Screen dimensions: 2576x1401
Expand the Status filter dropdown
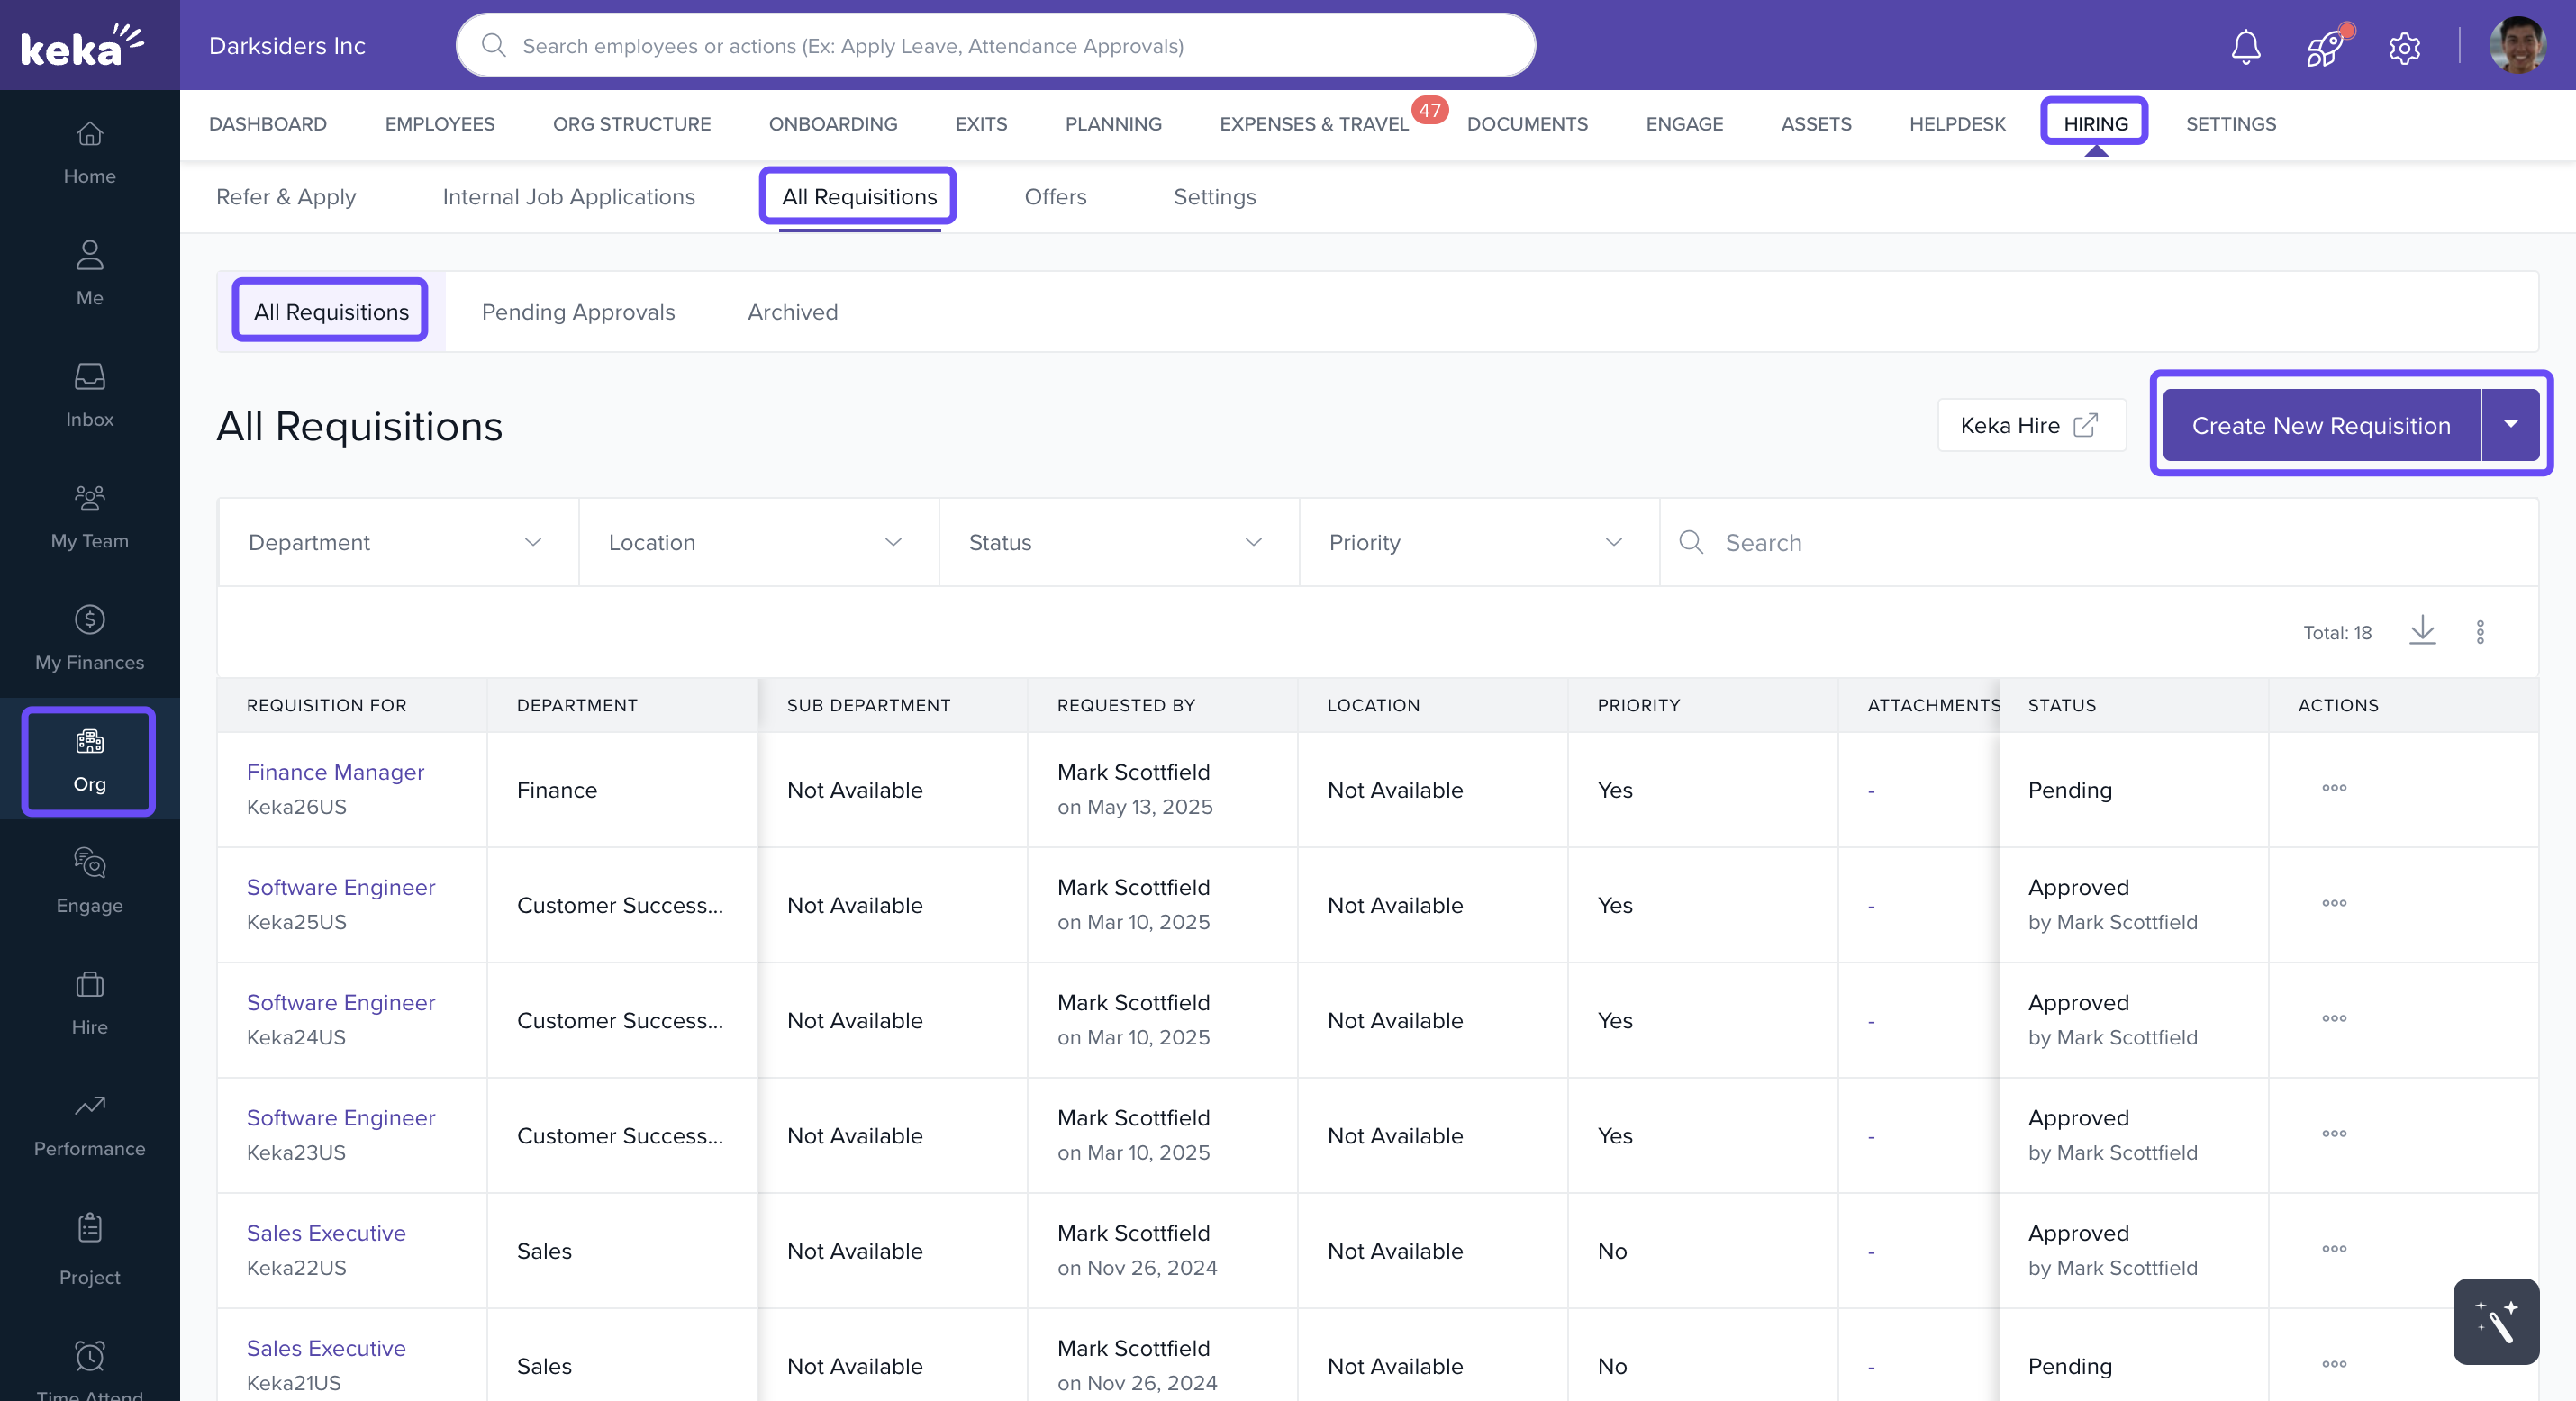[1118, 542]
